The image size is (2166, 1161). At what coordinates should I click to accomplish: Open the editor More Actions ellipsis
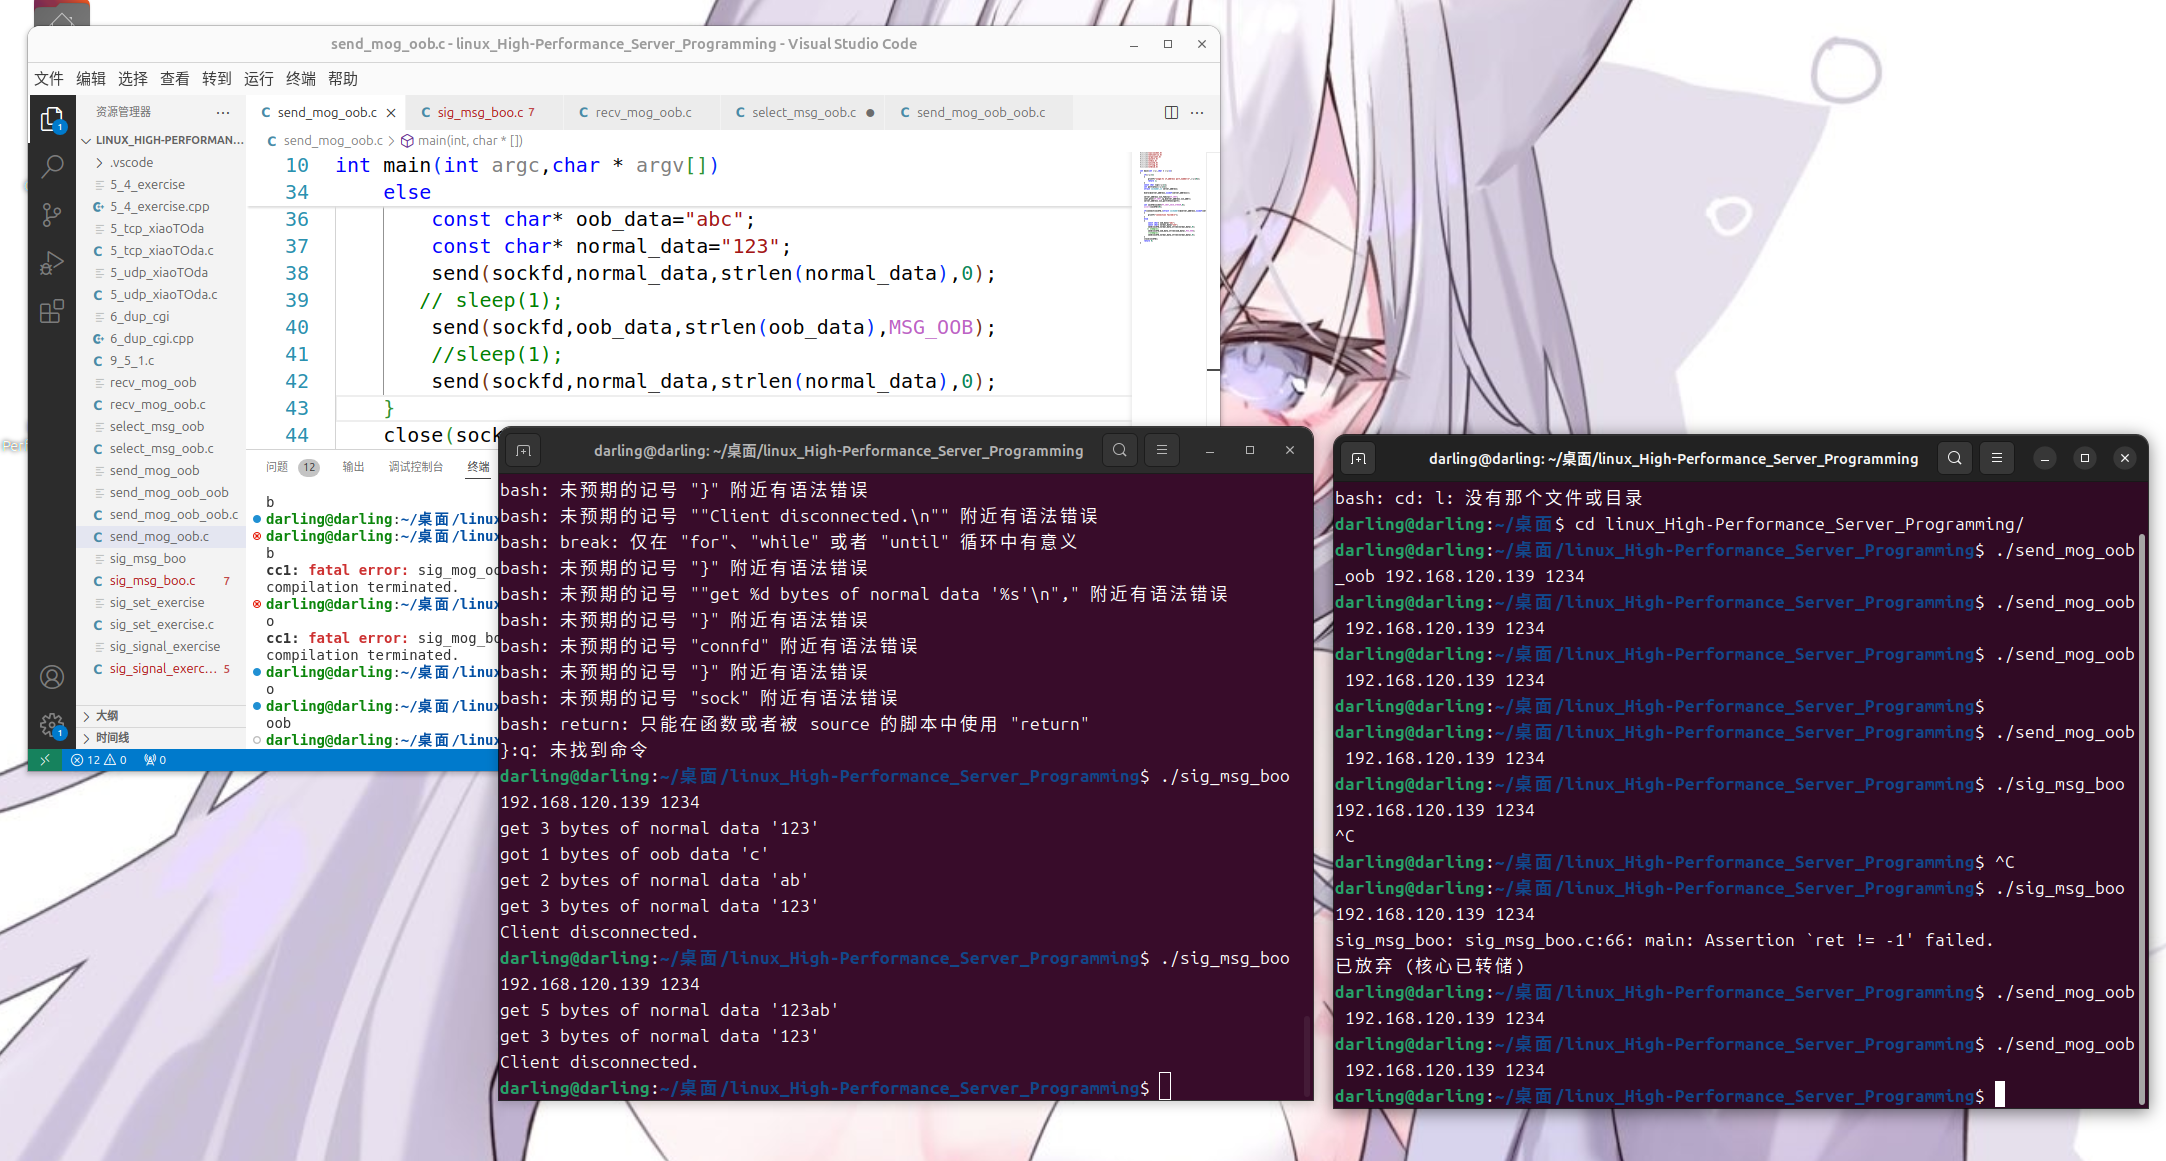pos(1198,112)
